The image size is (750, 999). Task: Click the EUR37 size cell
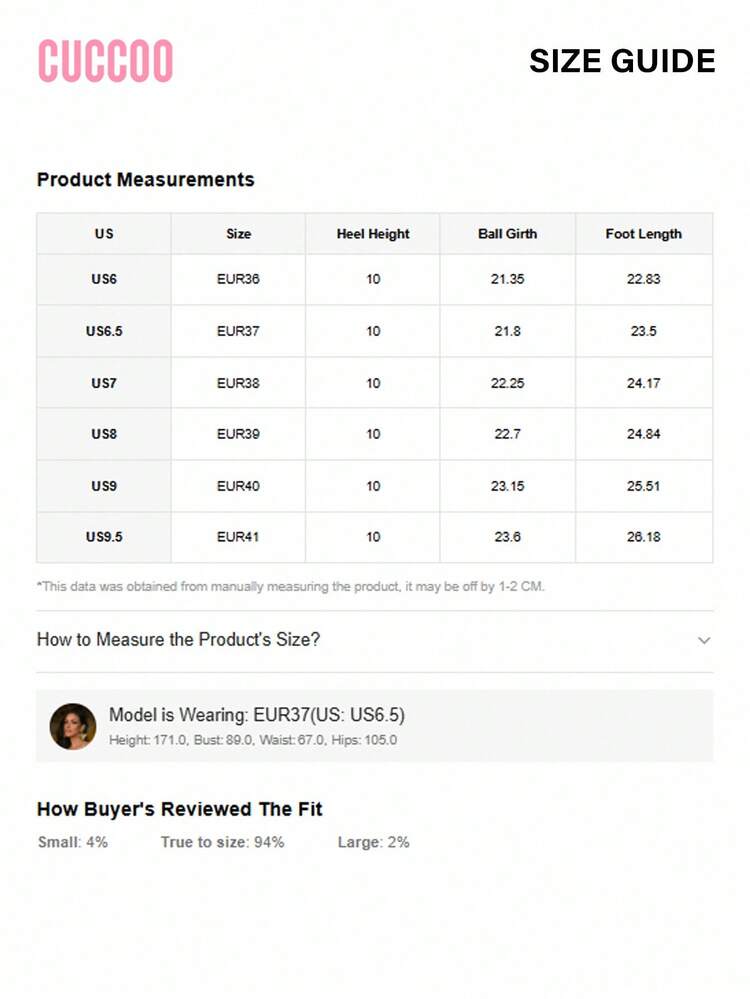click(x=238, y=331)
